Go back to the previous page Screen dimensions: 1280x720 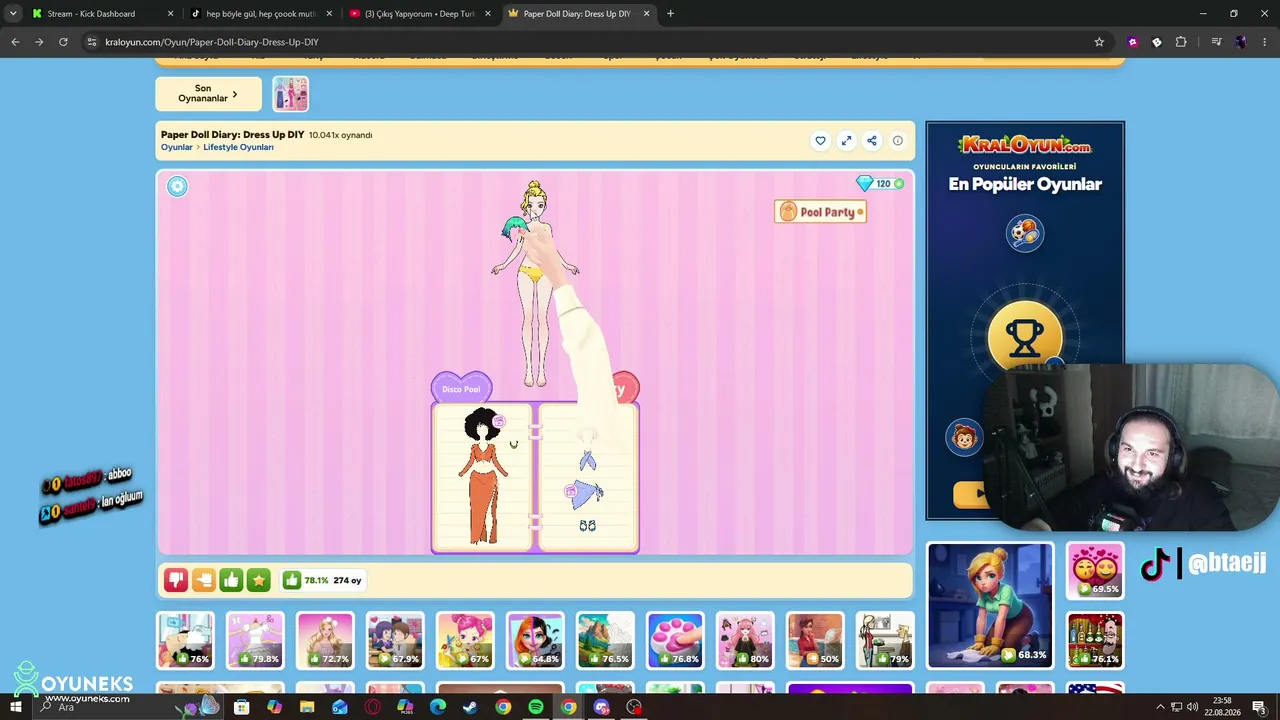coord(15,42)
